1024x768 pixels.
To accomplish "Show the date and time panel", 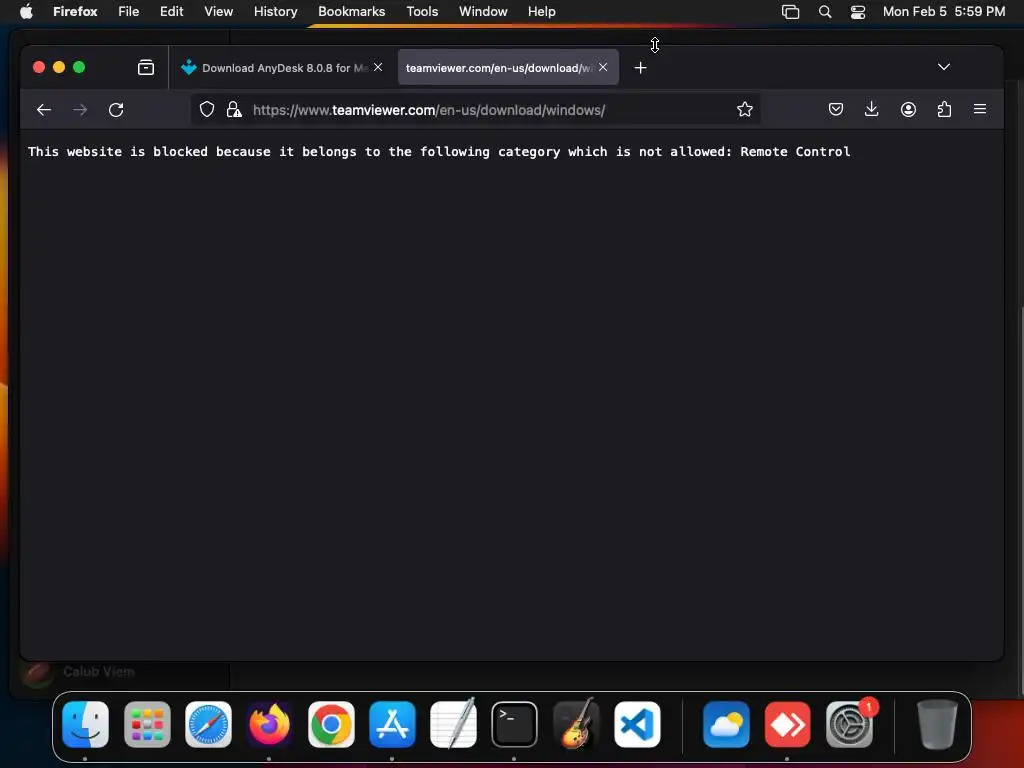I will pyautogui.click(x=944, y=11).
